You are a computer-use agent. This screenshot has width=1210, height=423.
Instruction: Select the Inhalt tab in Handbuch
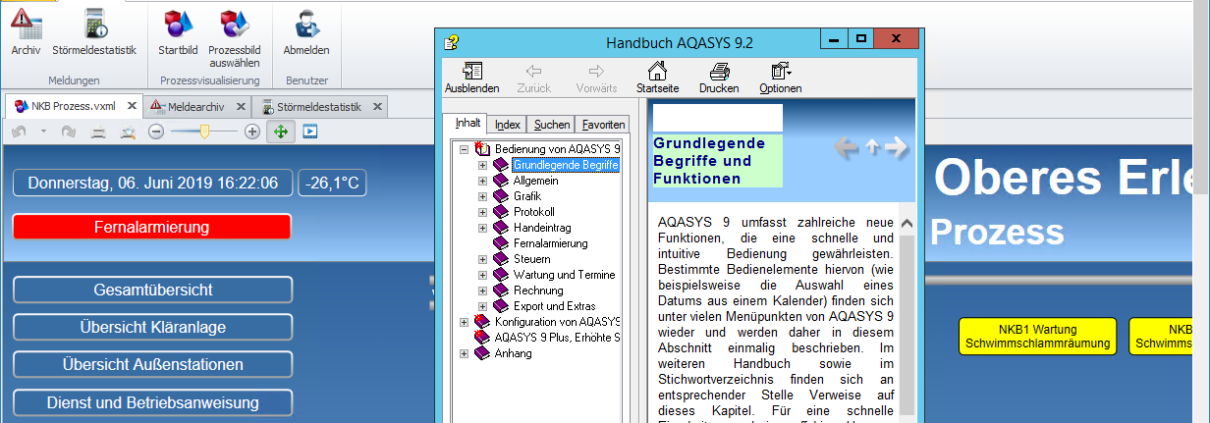coord(467,123)
